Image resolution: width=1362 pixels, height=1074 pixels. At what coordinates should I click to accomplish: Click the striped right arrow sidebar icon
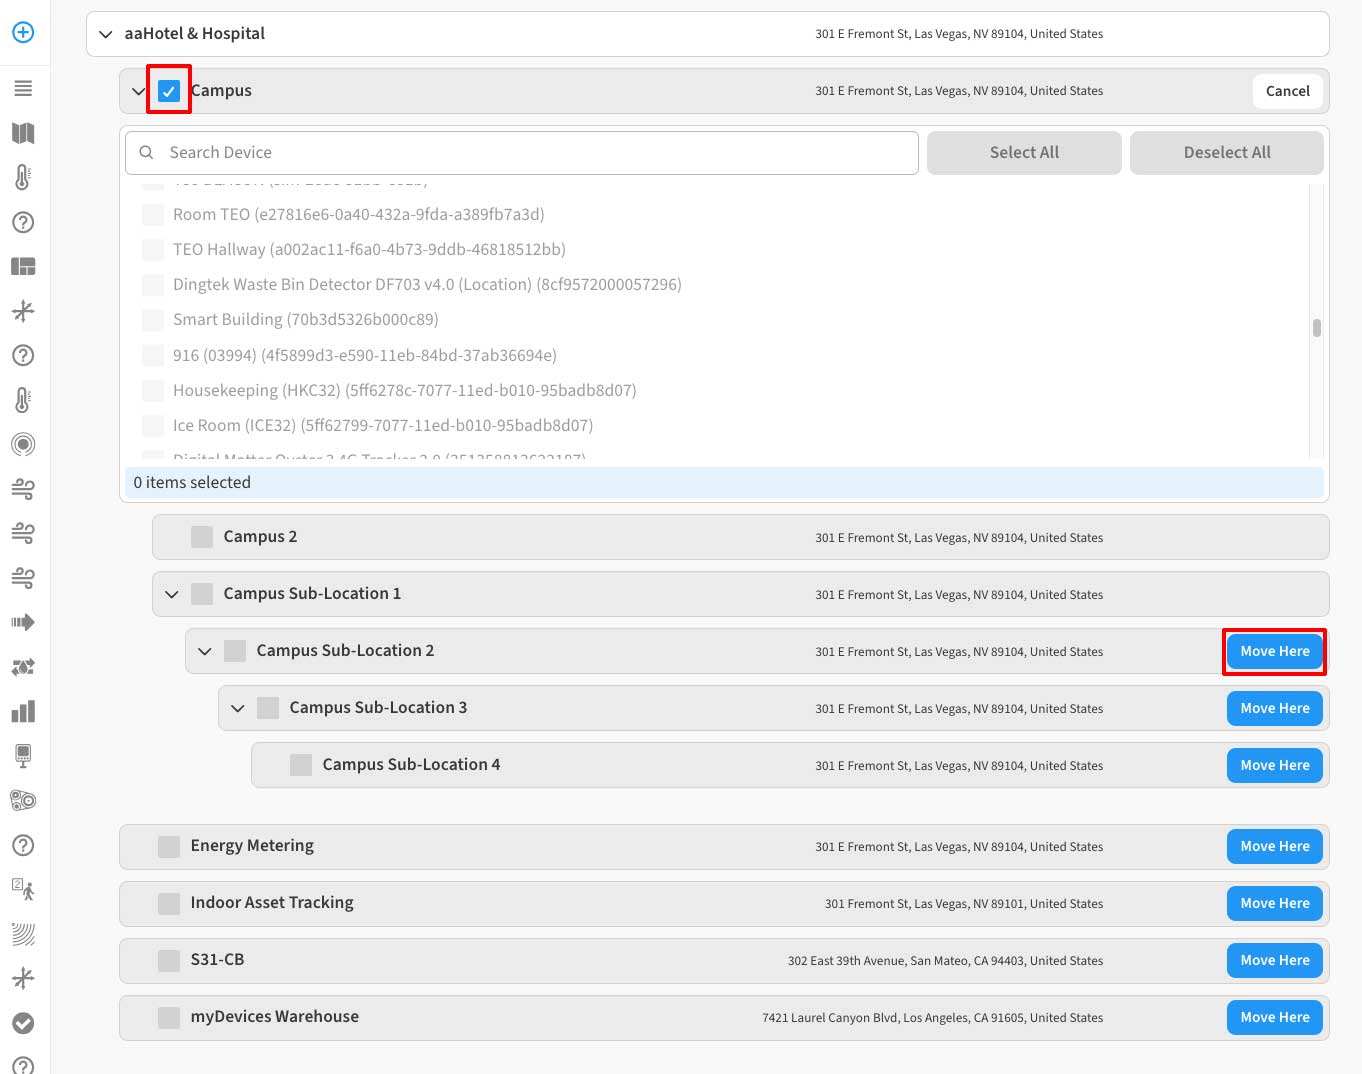click(23, 622)
